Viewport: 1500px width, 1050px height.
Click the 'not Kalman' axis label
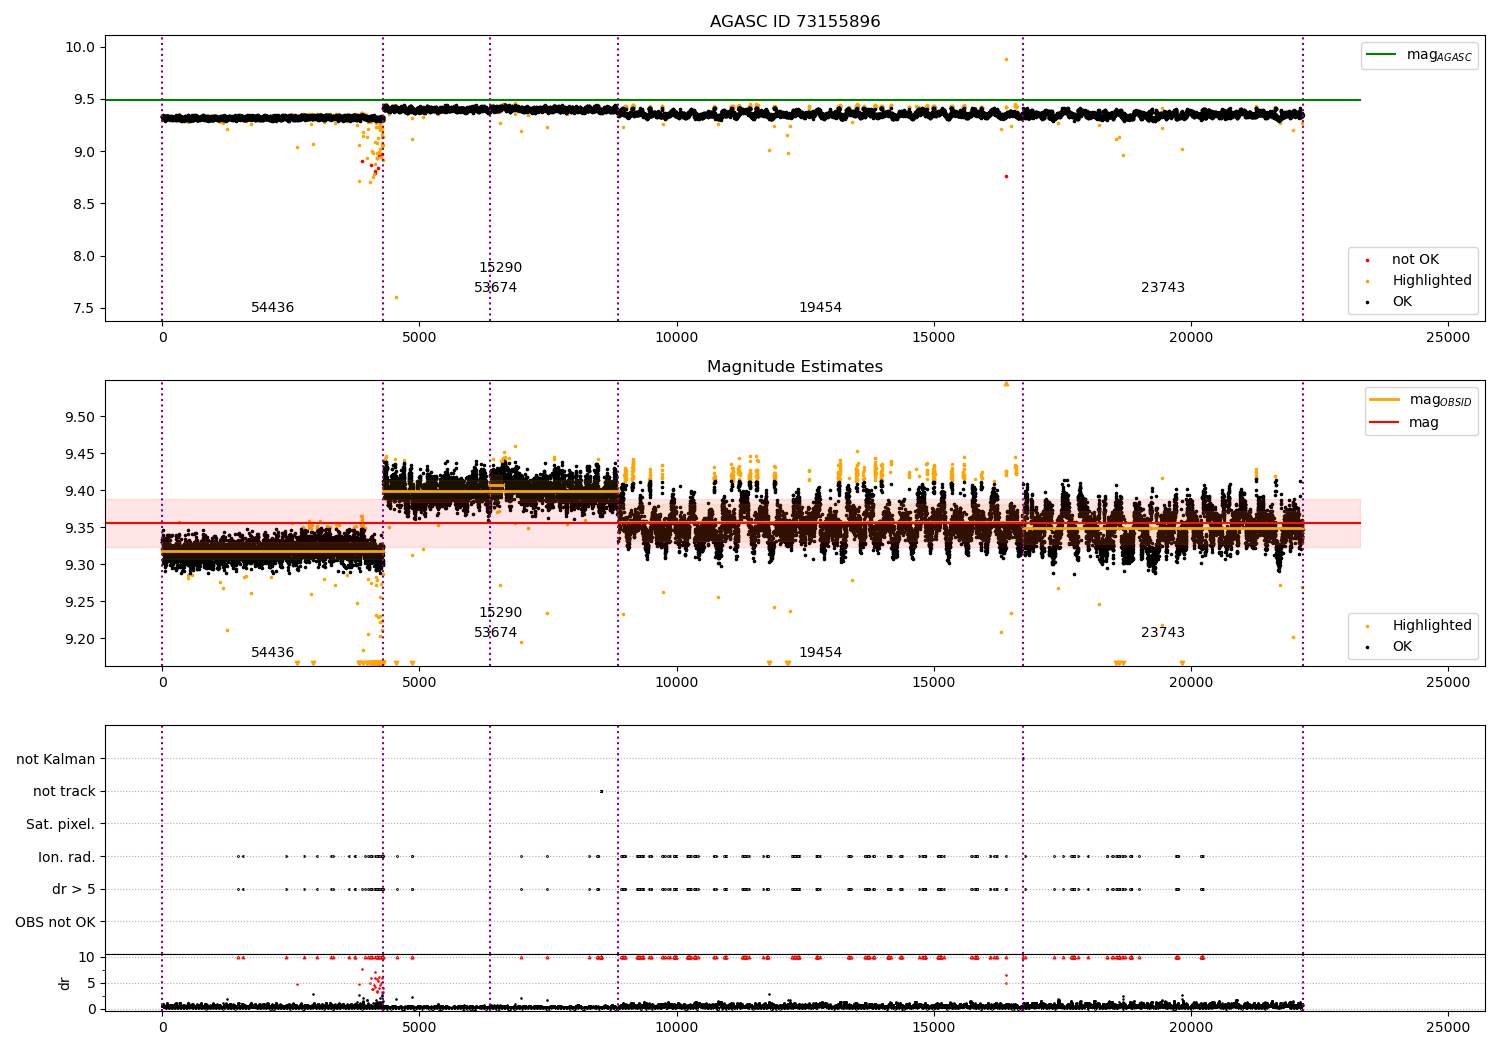[56, 759]
